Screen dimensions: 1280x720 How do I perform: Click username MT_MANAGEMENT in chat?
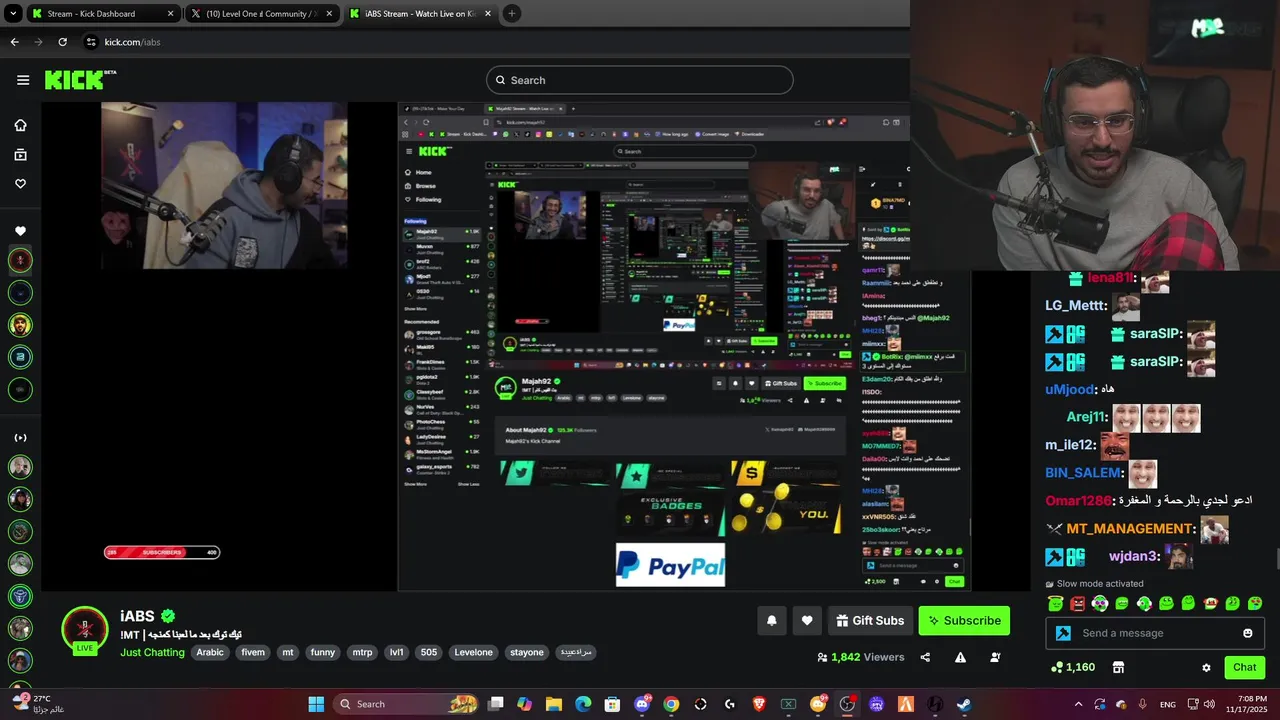tap(1130, 529)
